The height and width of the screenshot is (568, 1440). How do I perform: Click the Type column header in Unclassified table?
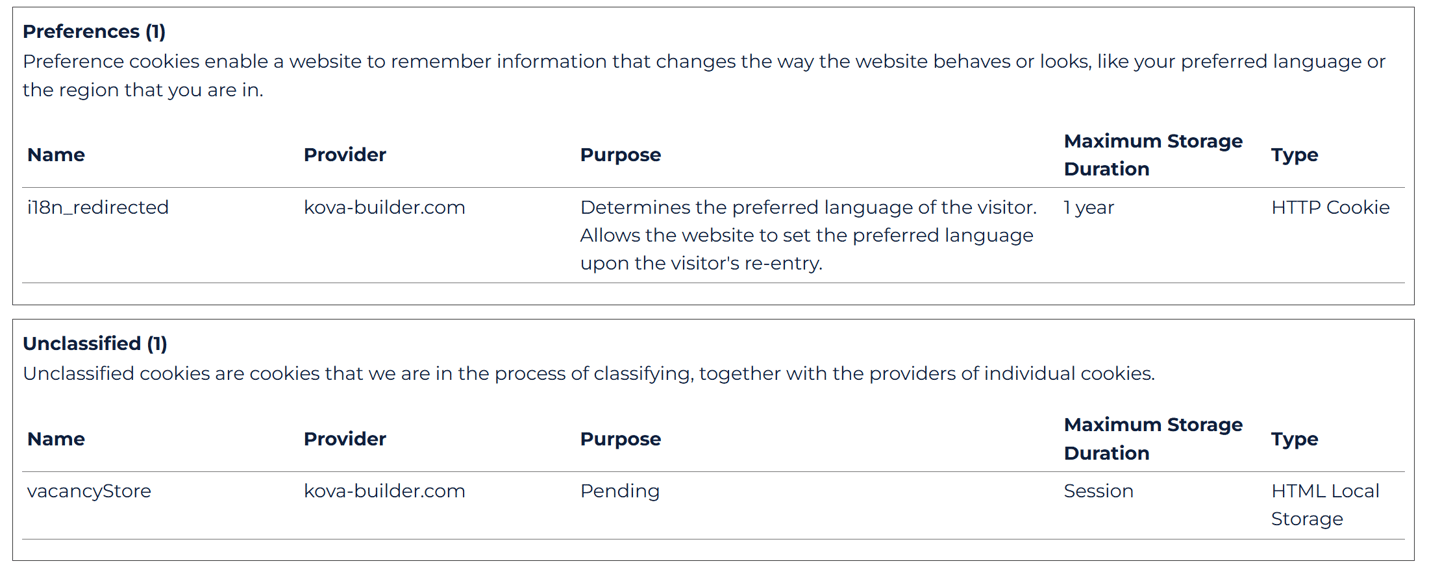(x=1294, y=439)
